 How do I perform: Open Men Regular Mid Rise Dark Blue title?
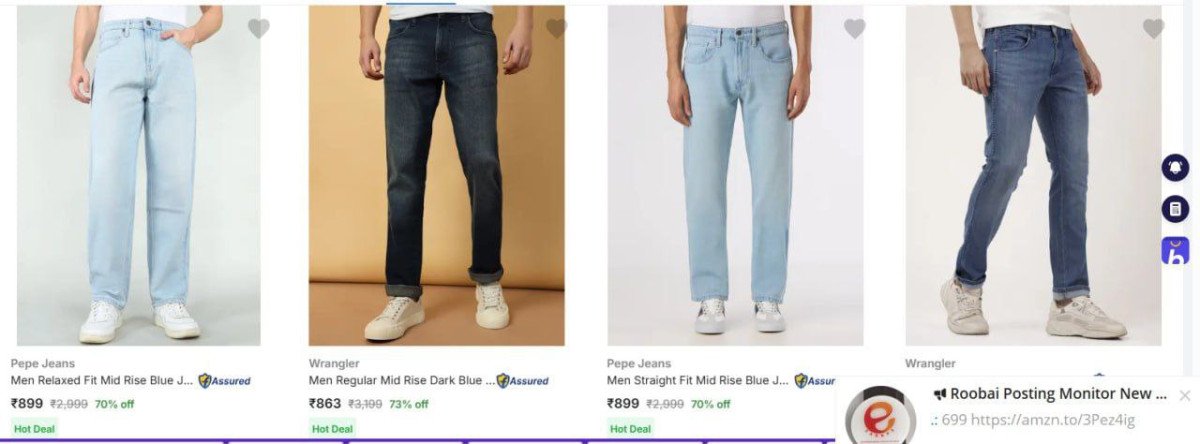coord(401,380)
